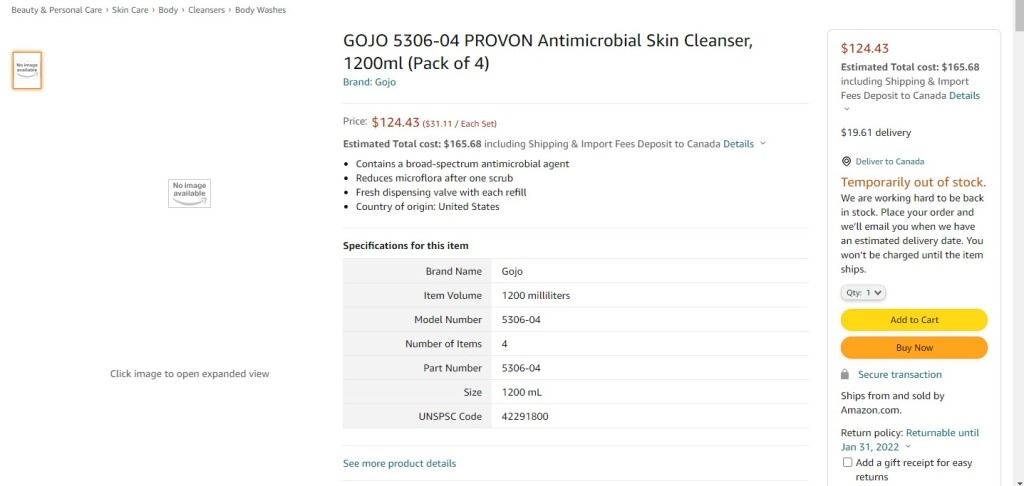Click the No image available placeholder in center
This screenshot has height=486, width=1024.
pyautogui.click(x=189, y=193)
